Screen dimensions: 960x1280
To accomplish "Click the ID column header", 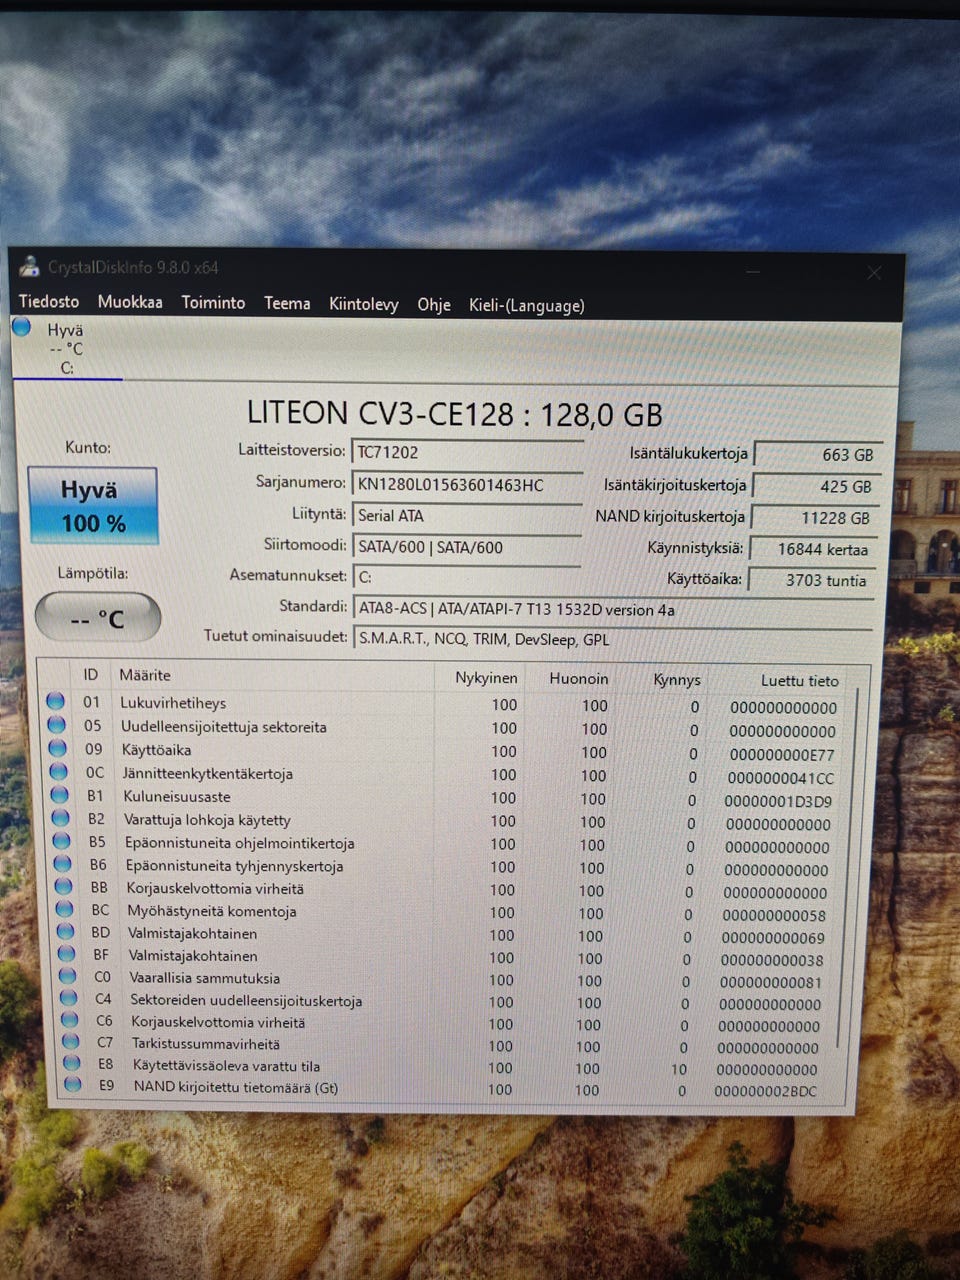I will 90,675.
